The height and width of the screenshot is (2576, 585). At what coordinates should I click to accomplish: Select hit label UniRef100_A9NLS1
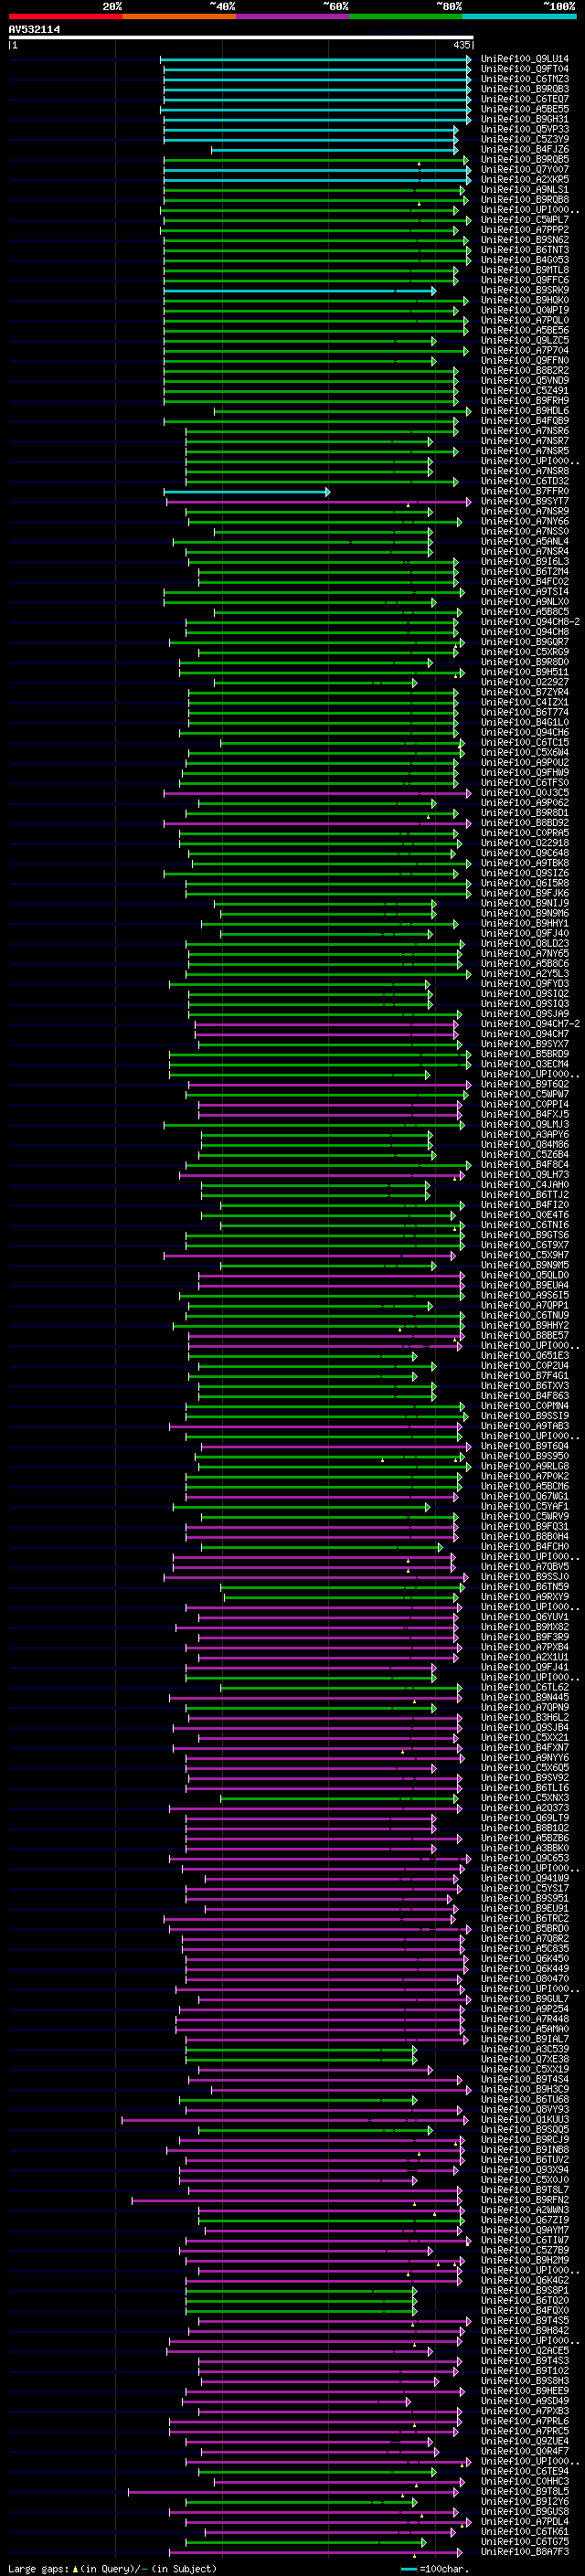(x=525, y=189)
